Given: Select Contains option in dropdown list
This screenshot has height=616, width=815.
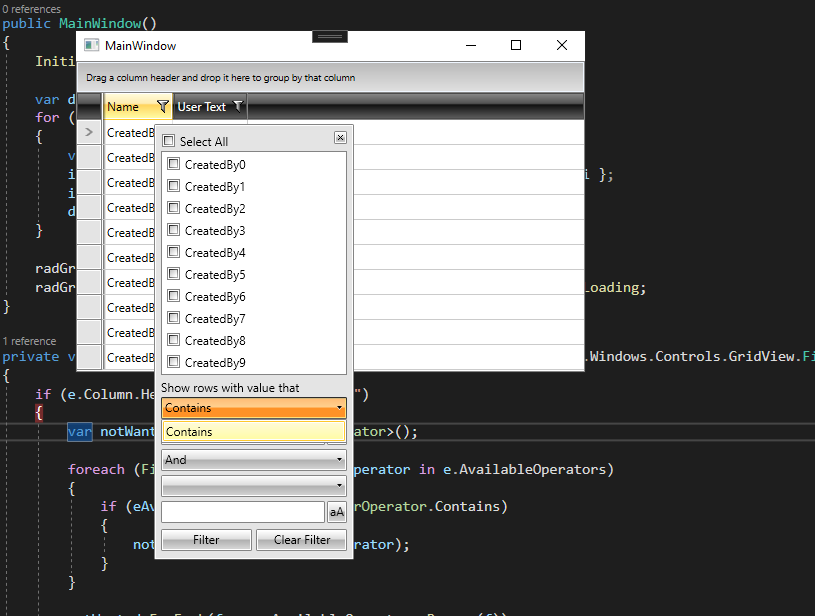Looking at the screenshot, I should (253, 432).
